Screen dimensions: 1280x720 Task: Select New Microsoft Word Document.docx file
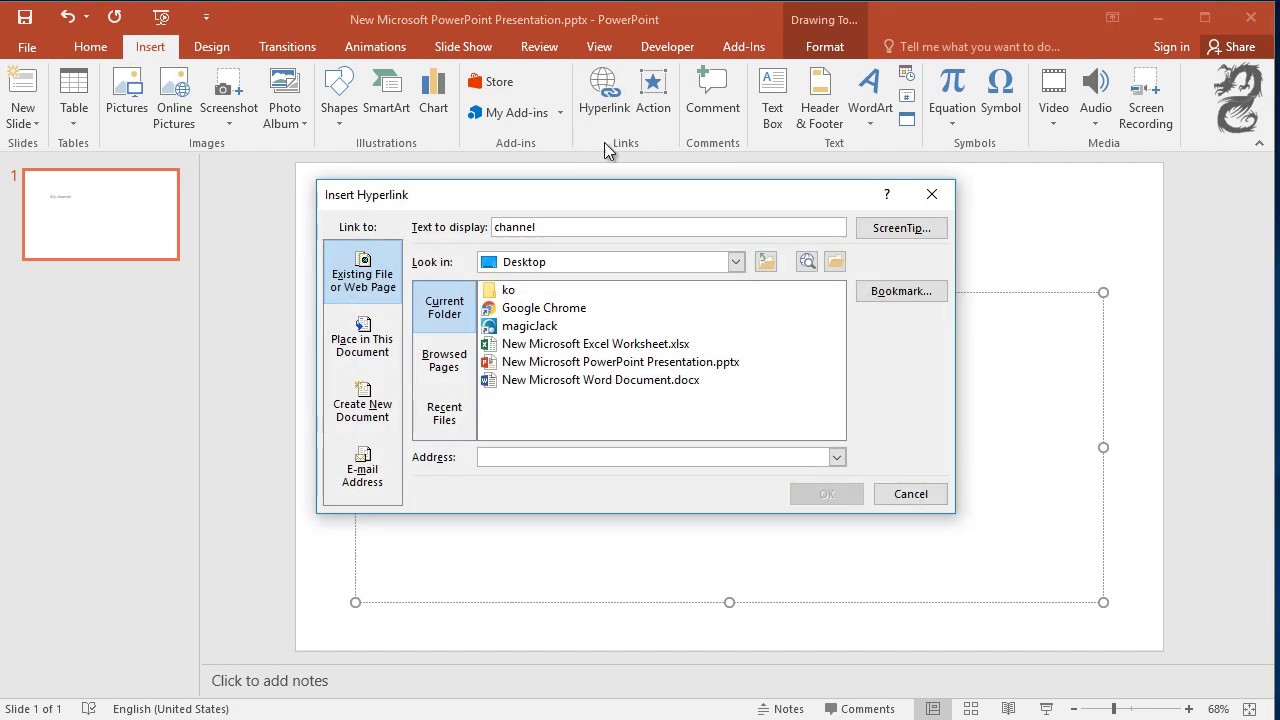(590, 380)
